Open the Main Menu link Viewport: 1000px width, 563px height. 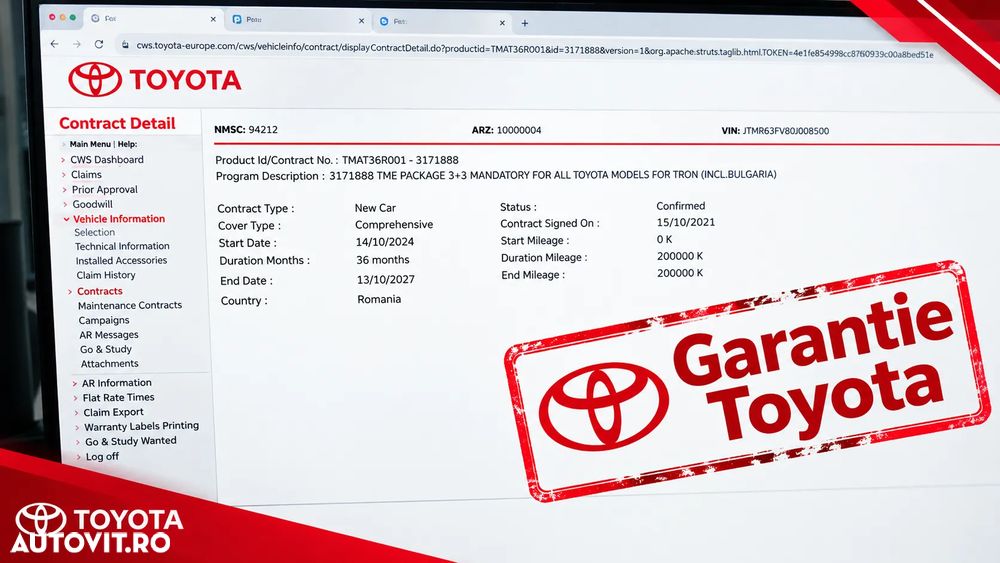(x=90, y=144)
